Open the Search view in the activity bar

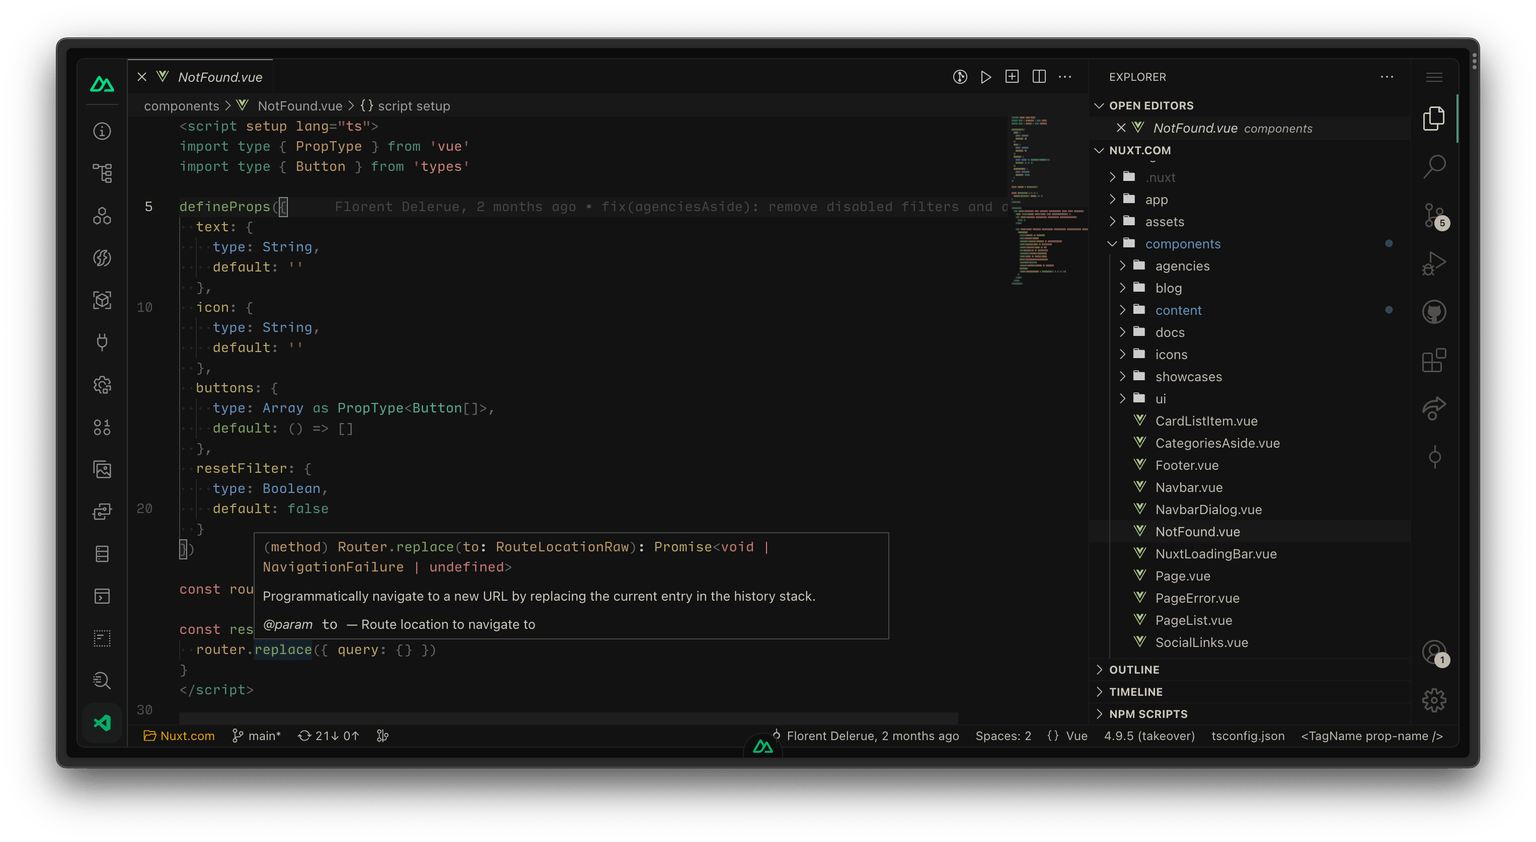(1434, 166)
